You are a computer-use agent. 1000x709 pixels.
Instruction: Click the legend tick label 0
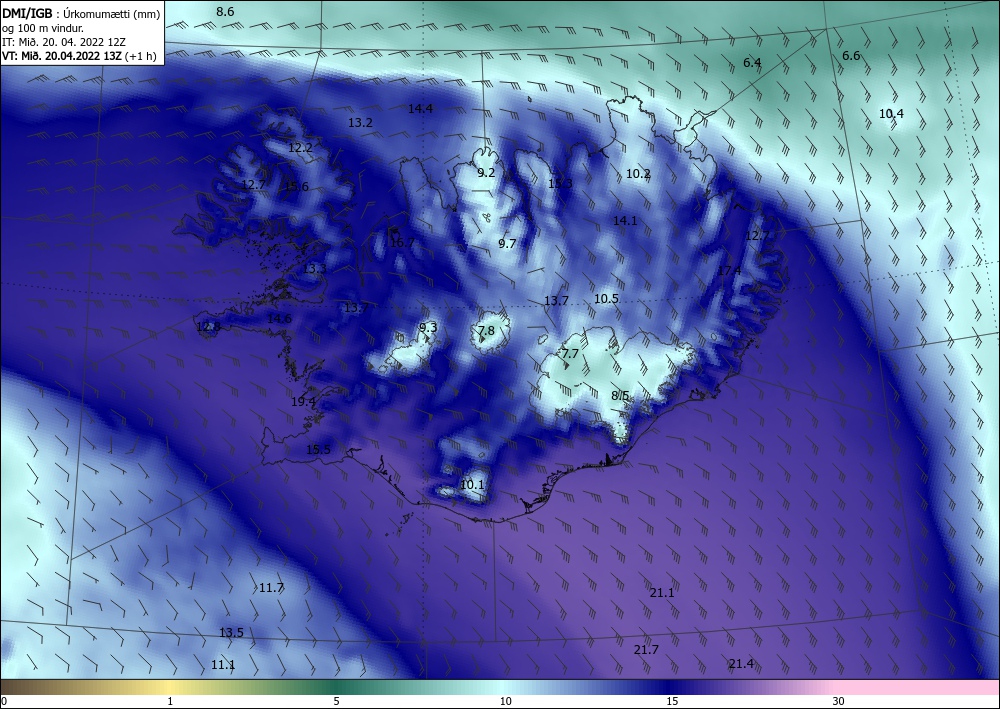[x=4, y=702]
